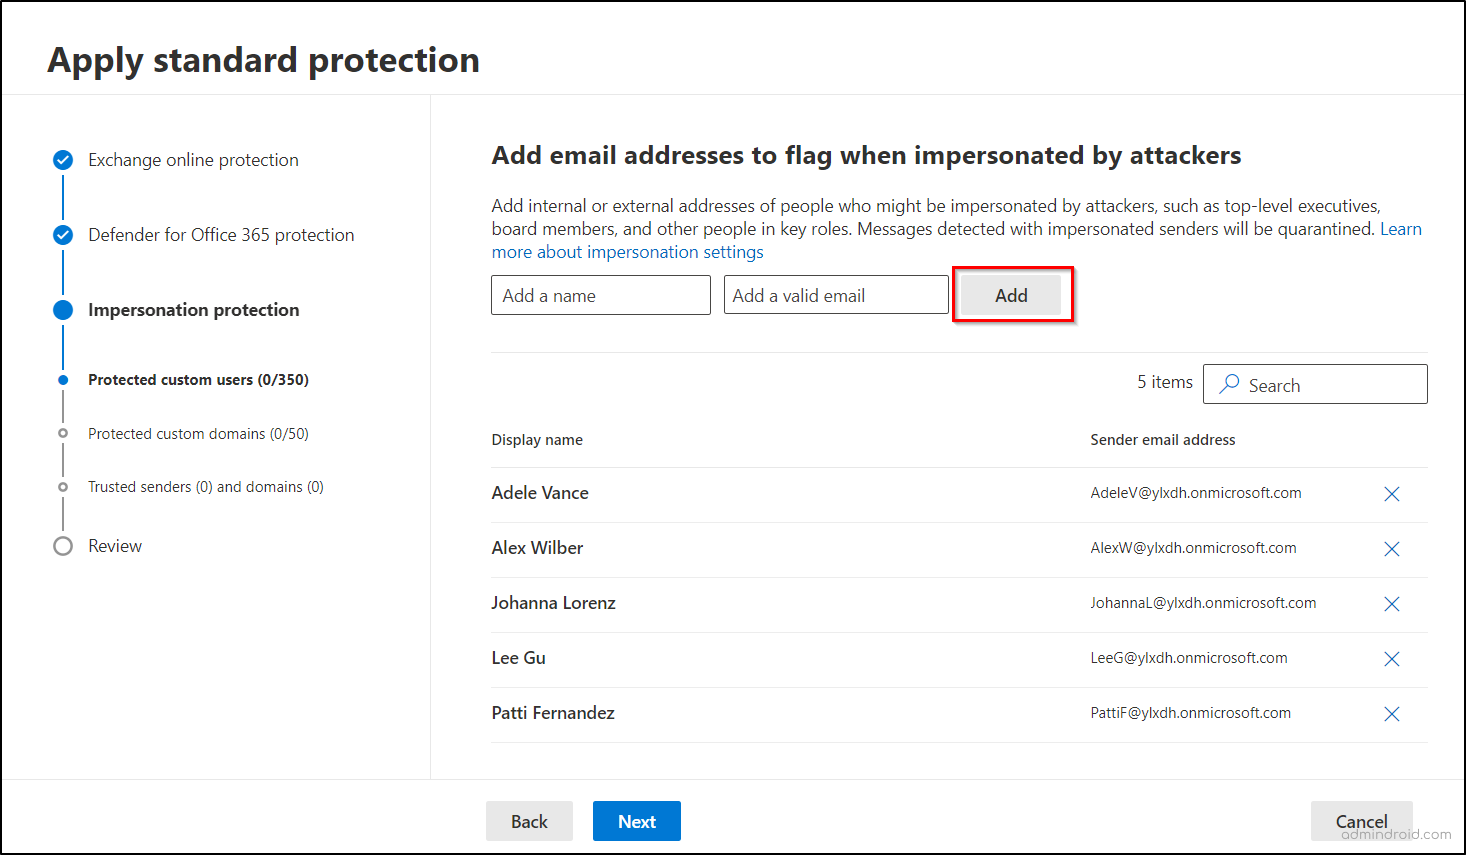Remove Lee Gu from protected users
Viewport: 1466px width, 855px height.
1391,659
